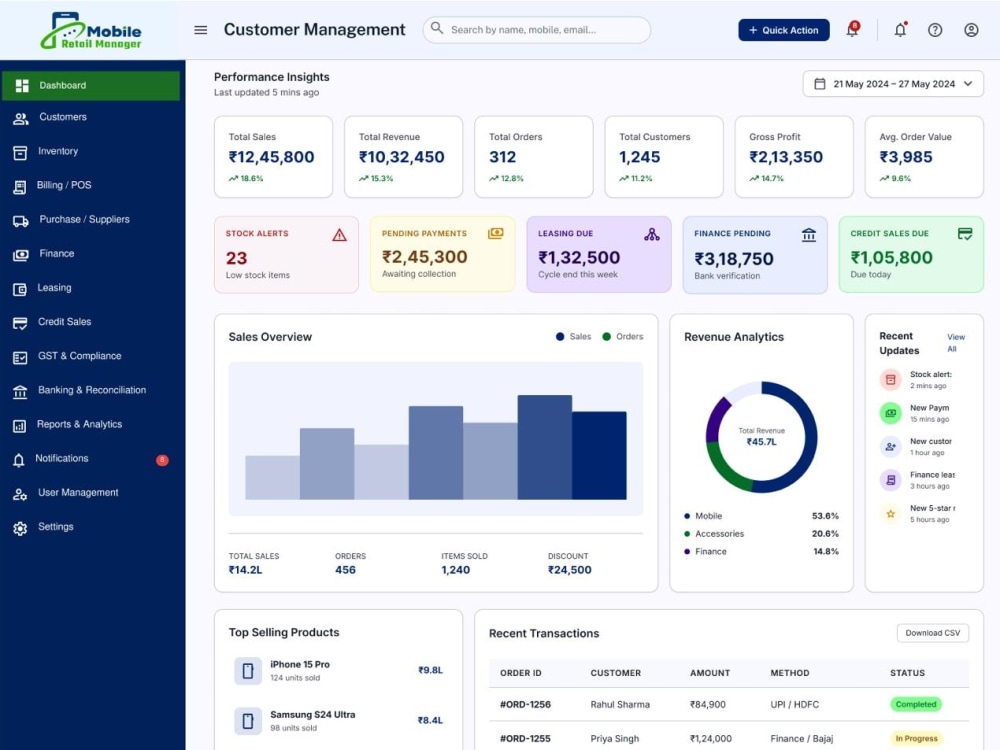The height and width of the screenshot is (750, 1000).
Task: Click the Completed status badge
Action: pos(916,704)
